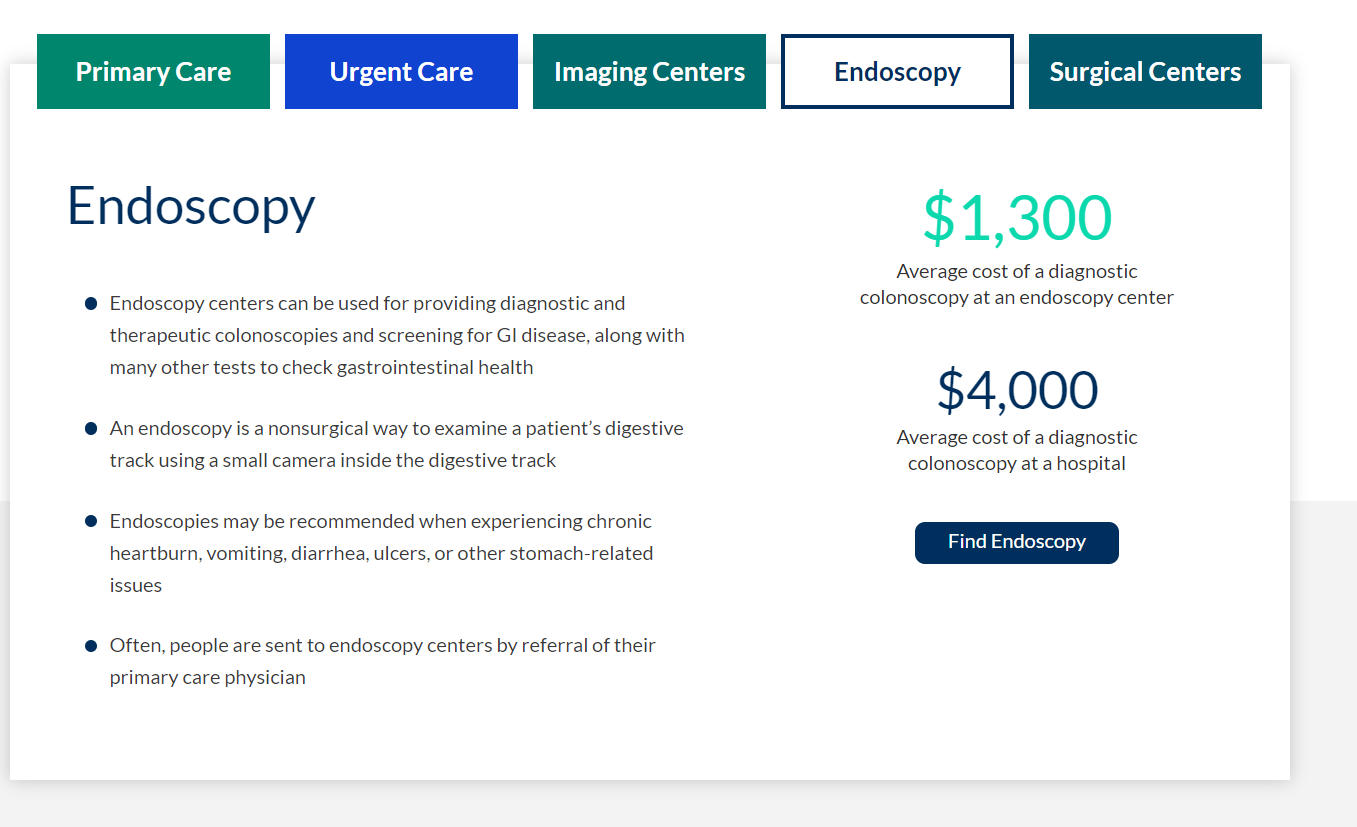Click the $4,000 price figure

click(1016, 390)
